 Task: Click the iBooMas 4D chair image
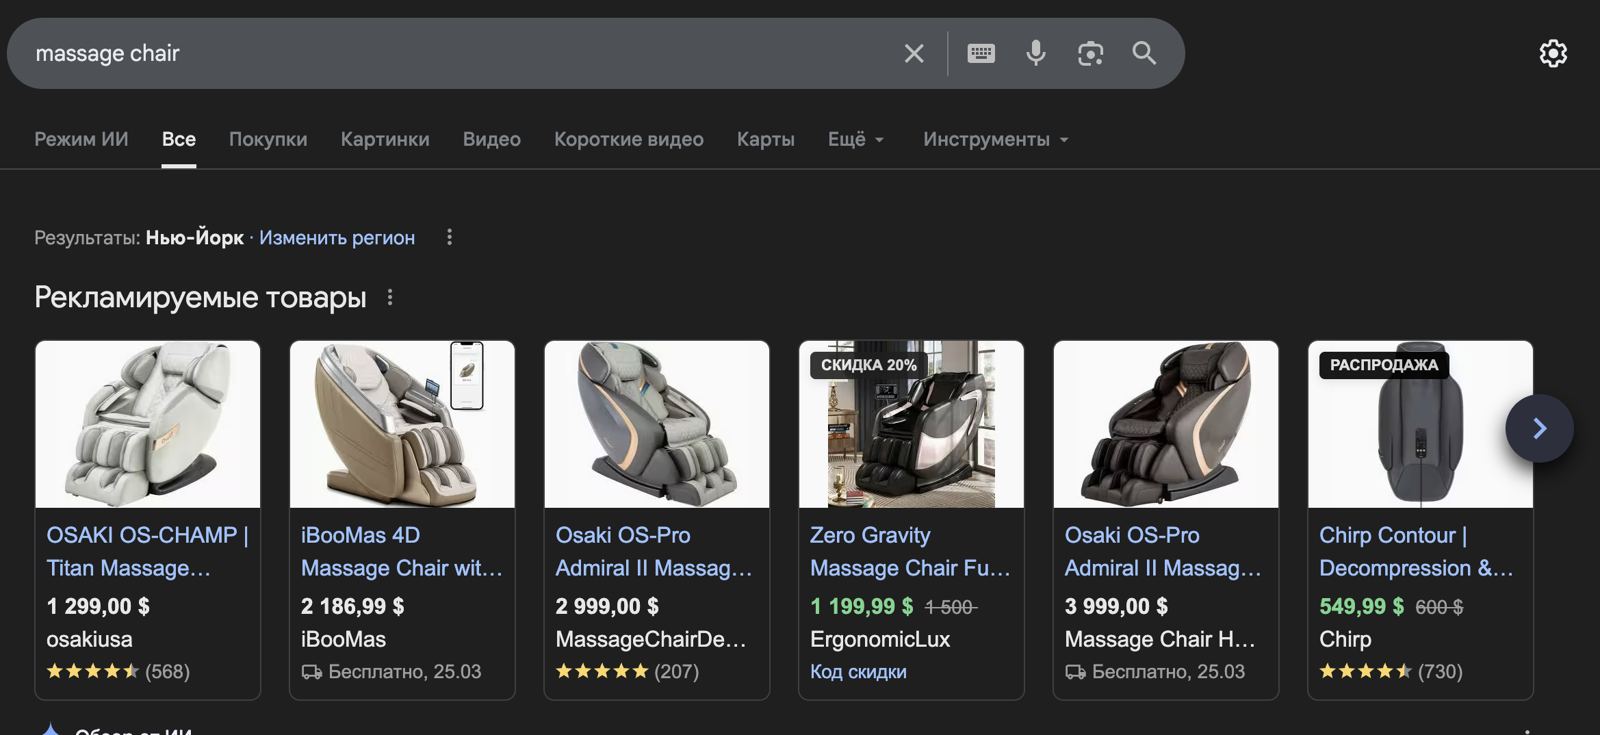402,424
